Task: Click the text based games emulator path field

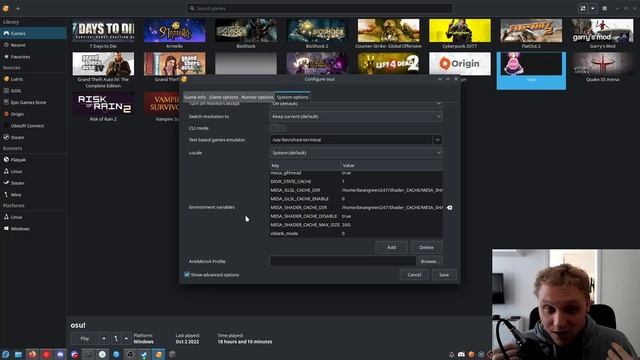Action: click(351, 140)
